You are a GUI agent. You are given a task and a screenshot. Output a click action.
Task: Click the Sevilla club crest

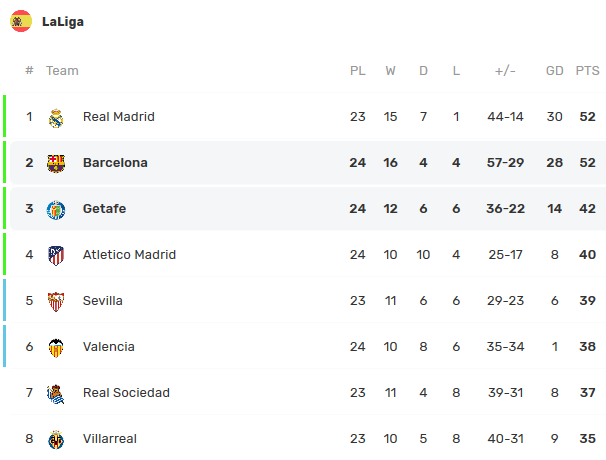[x=56, y=301]
